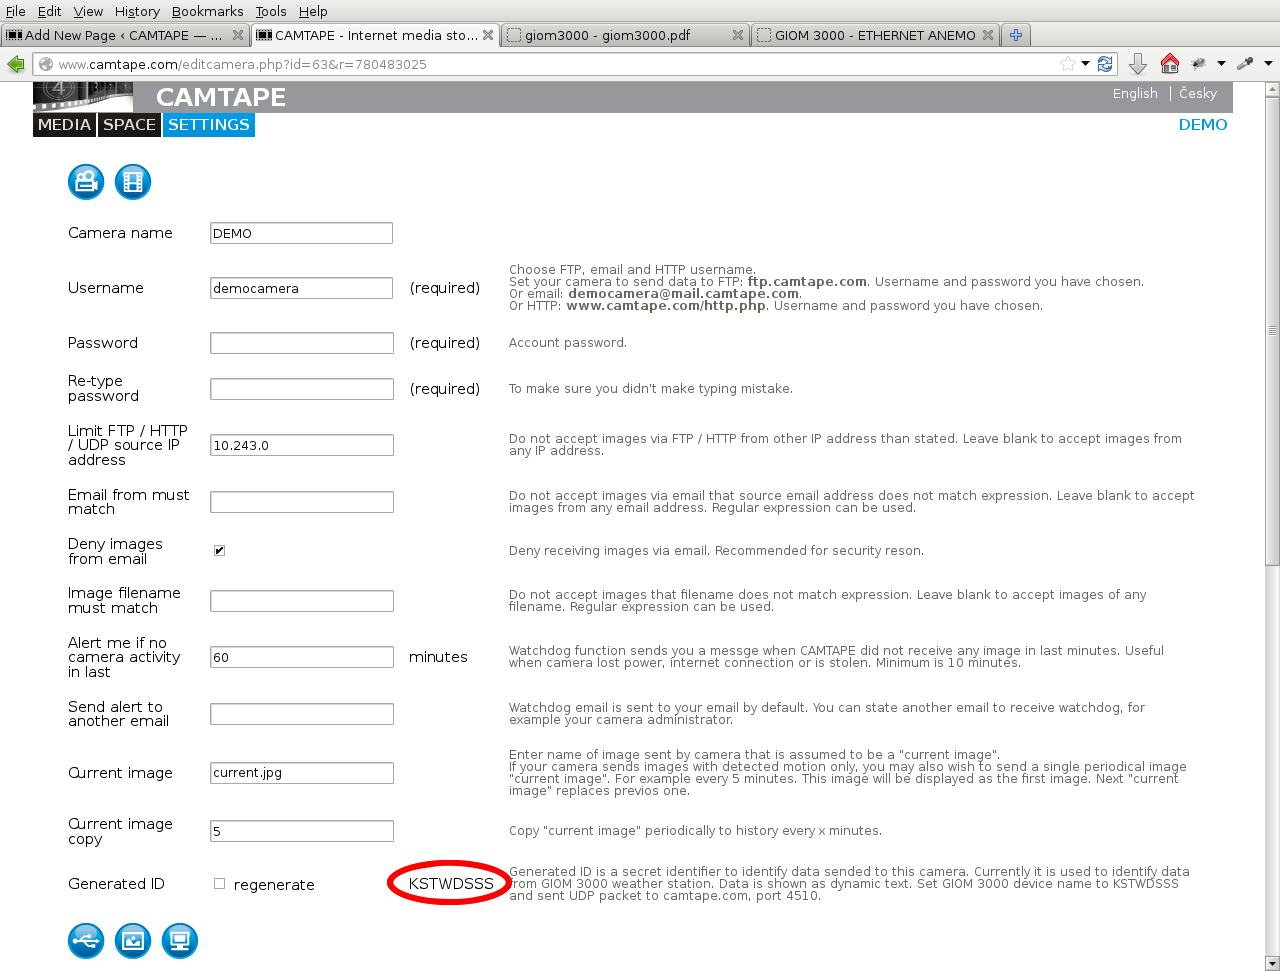Screen dimensions: 1280x971
Task: Click the scrollbar down arrow
Action: (1272, 963)
